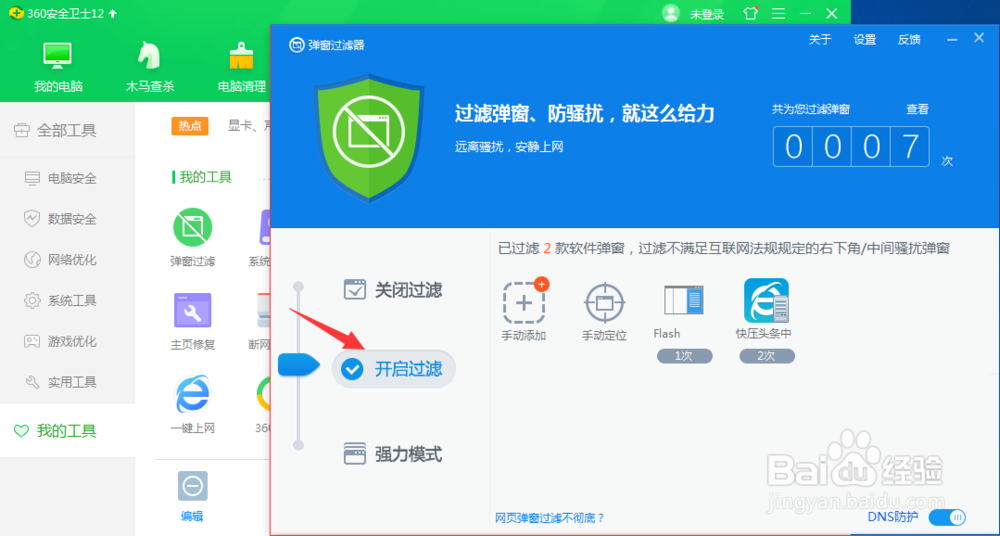Click the 弹窗过滤器 title icon

pos(297,45)
